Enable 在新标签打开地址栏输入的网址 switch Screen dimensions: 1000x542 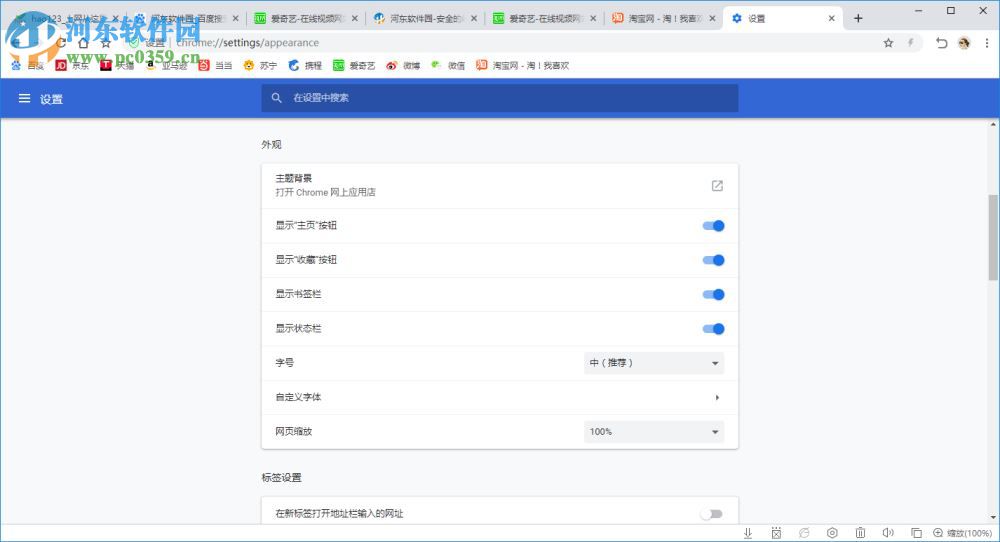coord(712,514)
